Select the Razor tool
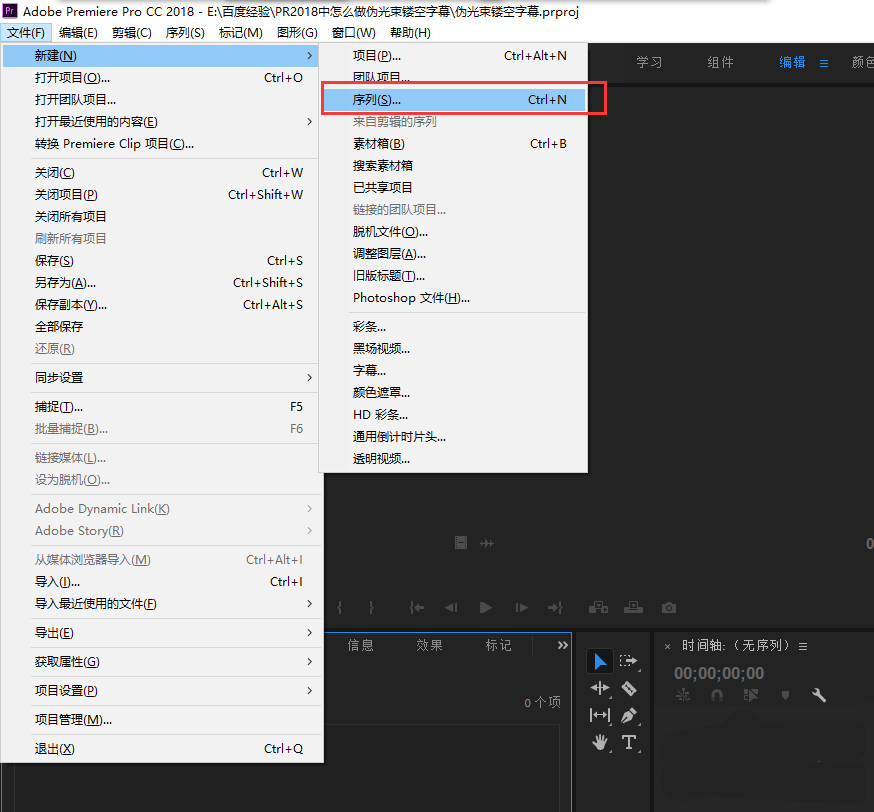 629,689
